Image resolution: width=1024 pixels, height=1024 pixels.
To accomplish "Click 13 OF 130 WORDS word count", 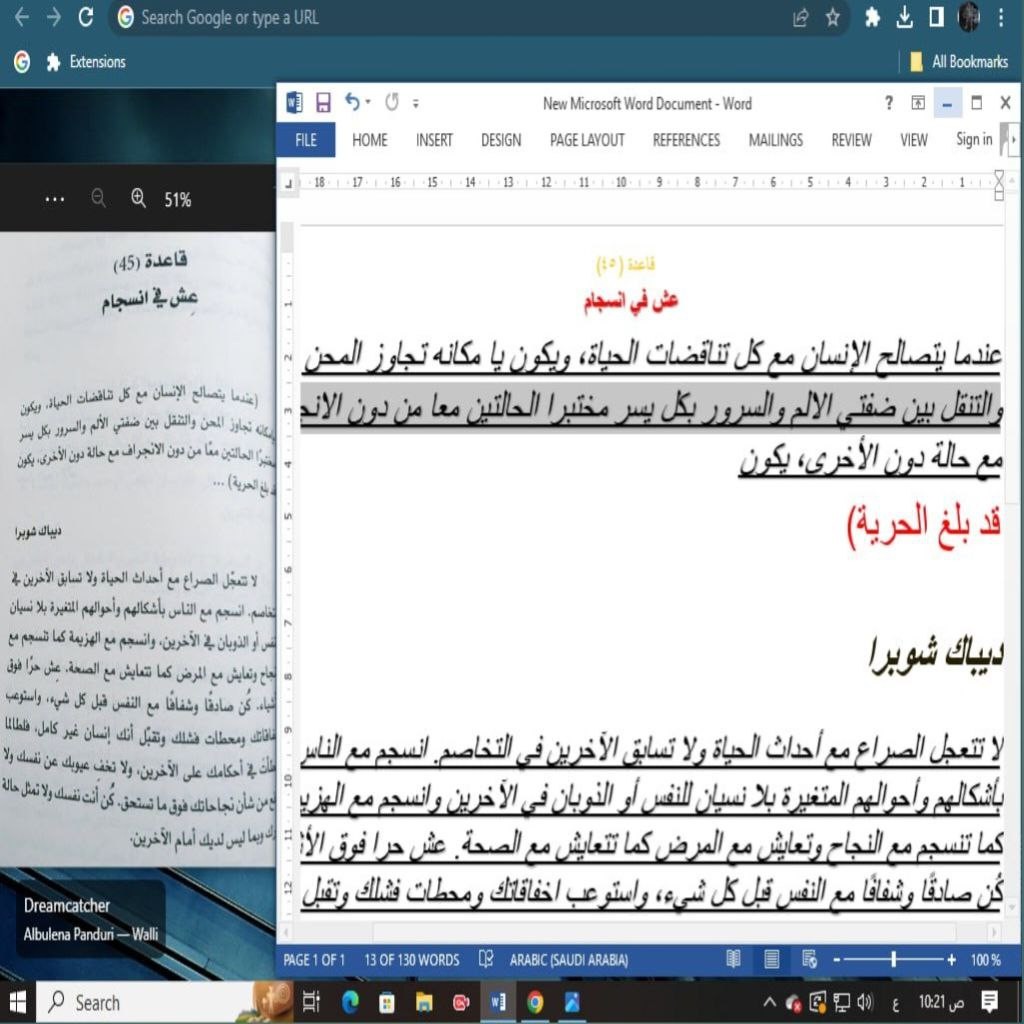I will (412, 959).
